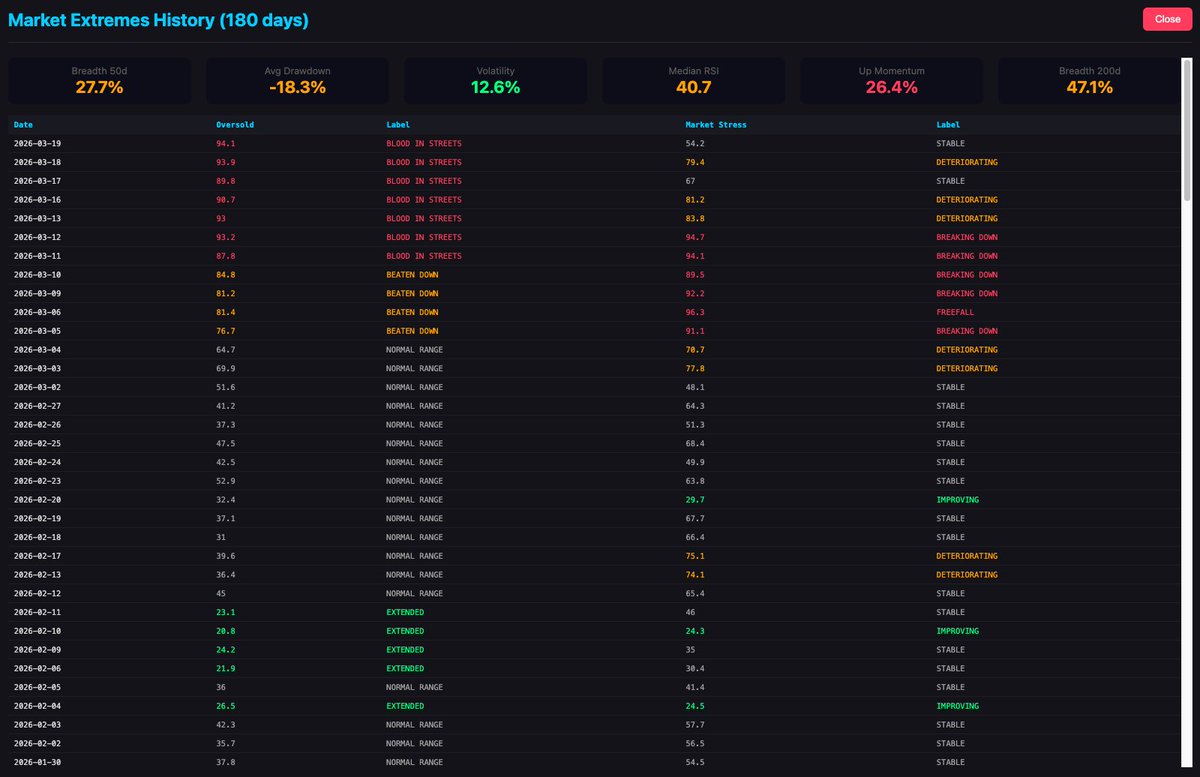The height and width of the screenshot is (777, 1200).
Task: Click the FREEFALL label
Action: click(x=954, y=312)
